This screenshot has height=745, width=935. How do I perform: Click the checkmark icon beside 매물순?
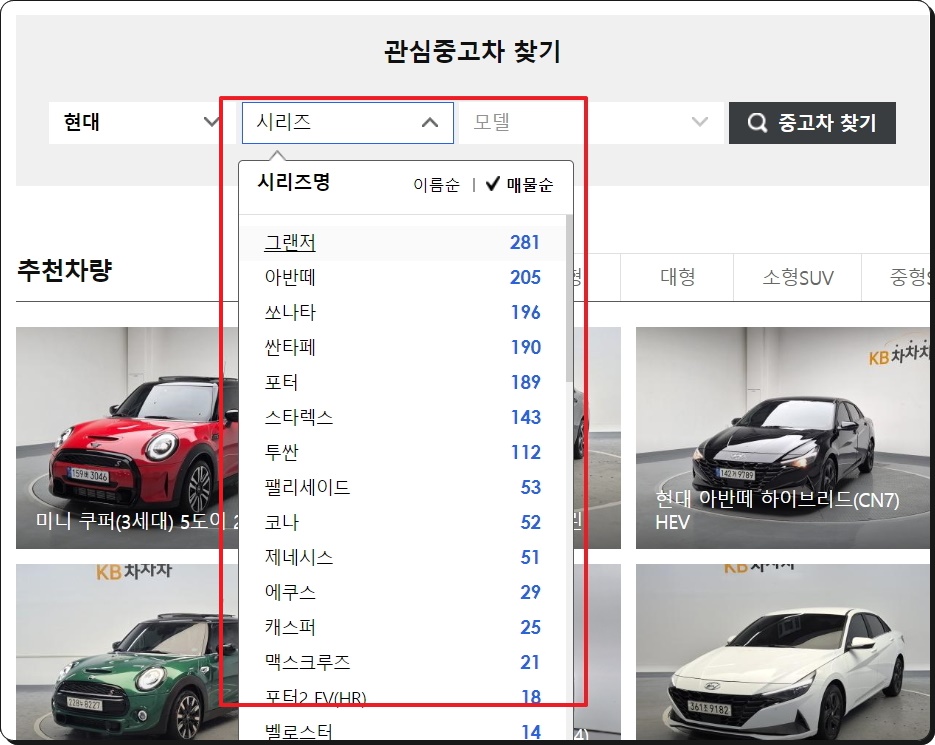pos(493,184)
